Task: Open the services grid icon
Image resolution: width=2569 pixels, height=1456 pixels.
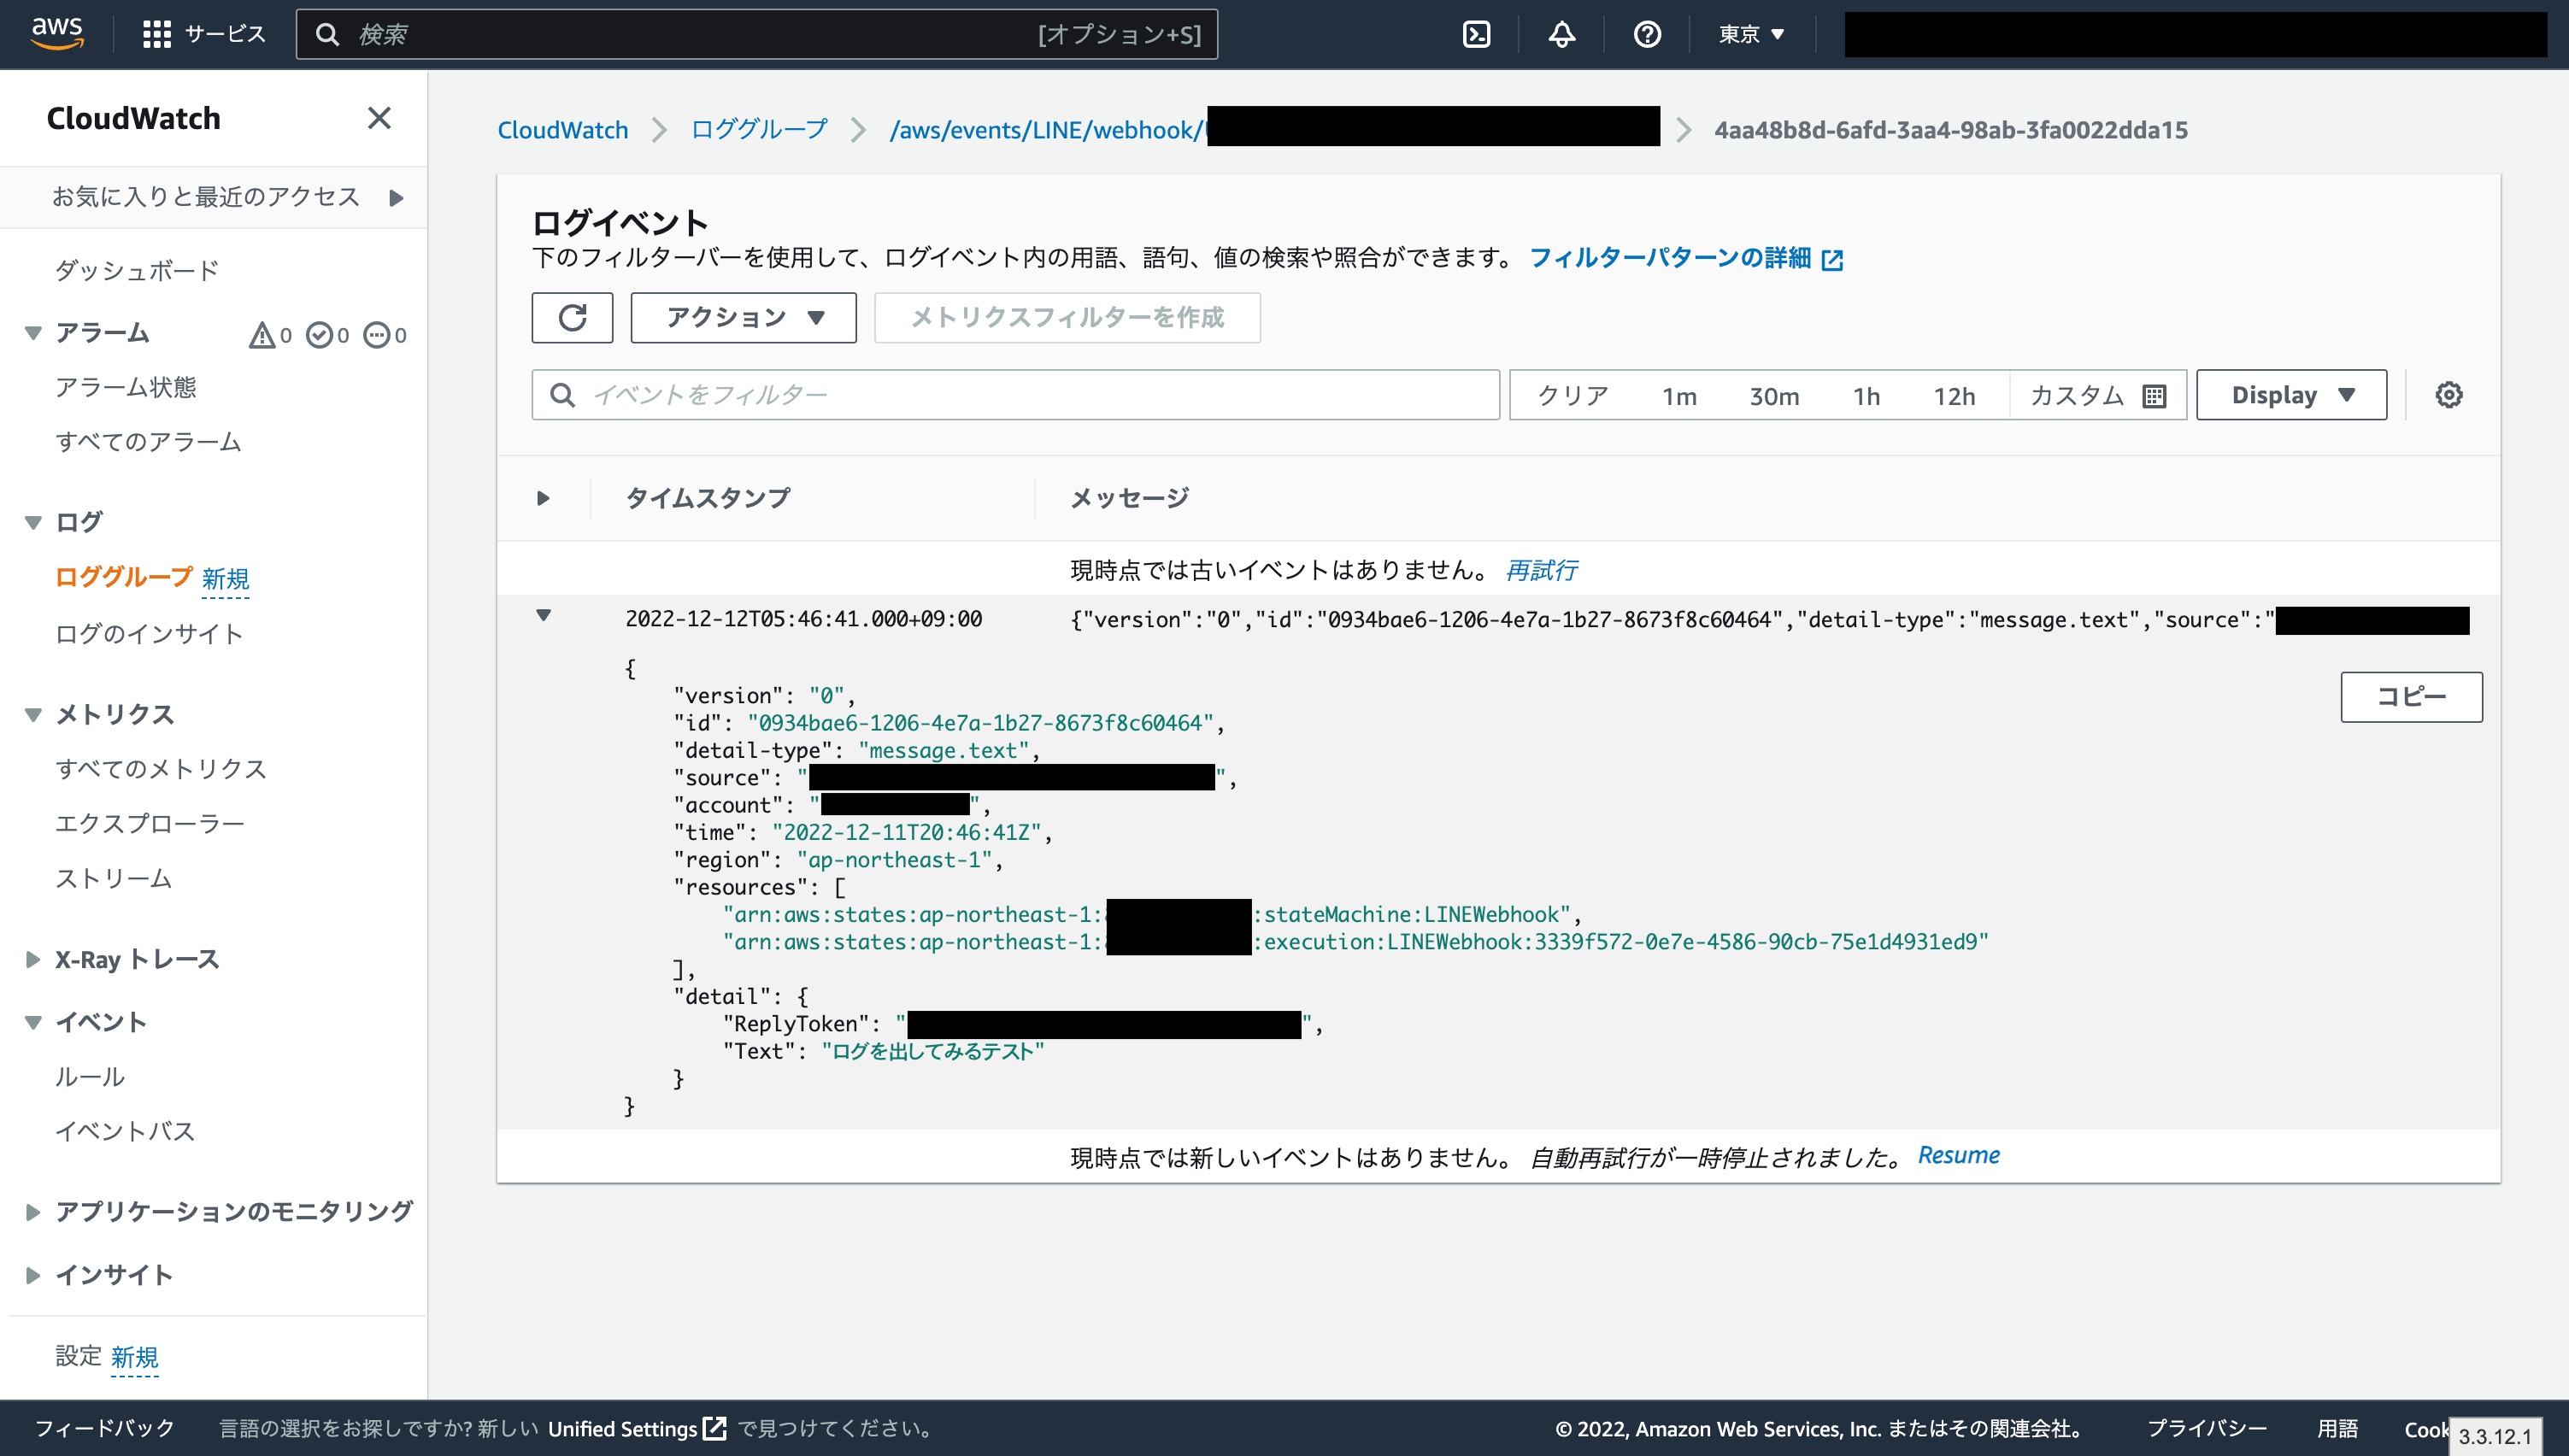Action: pyautogui.click(x=156, y=34)
